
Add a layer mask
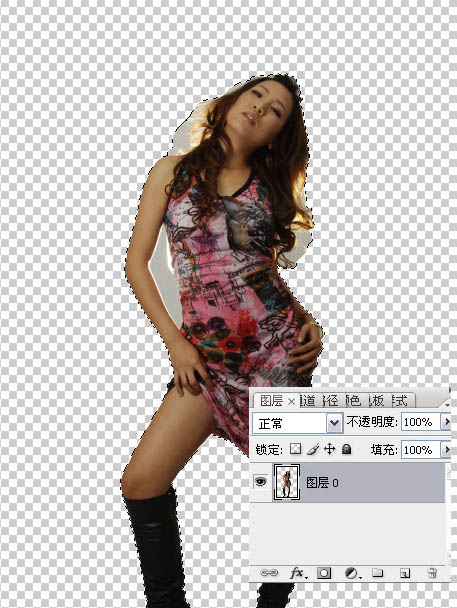[x=324, y=573]
